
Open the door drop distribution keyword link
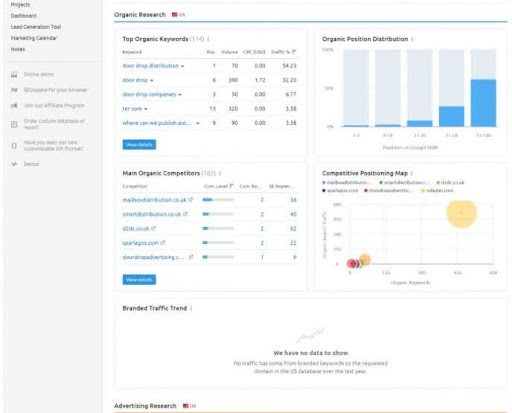pos(151,66)
